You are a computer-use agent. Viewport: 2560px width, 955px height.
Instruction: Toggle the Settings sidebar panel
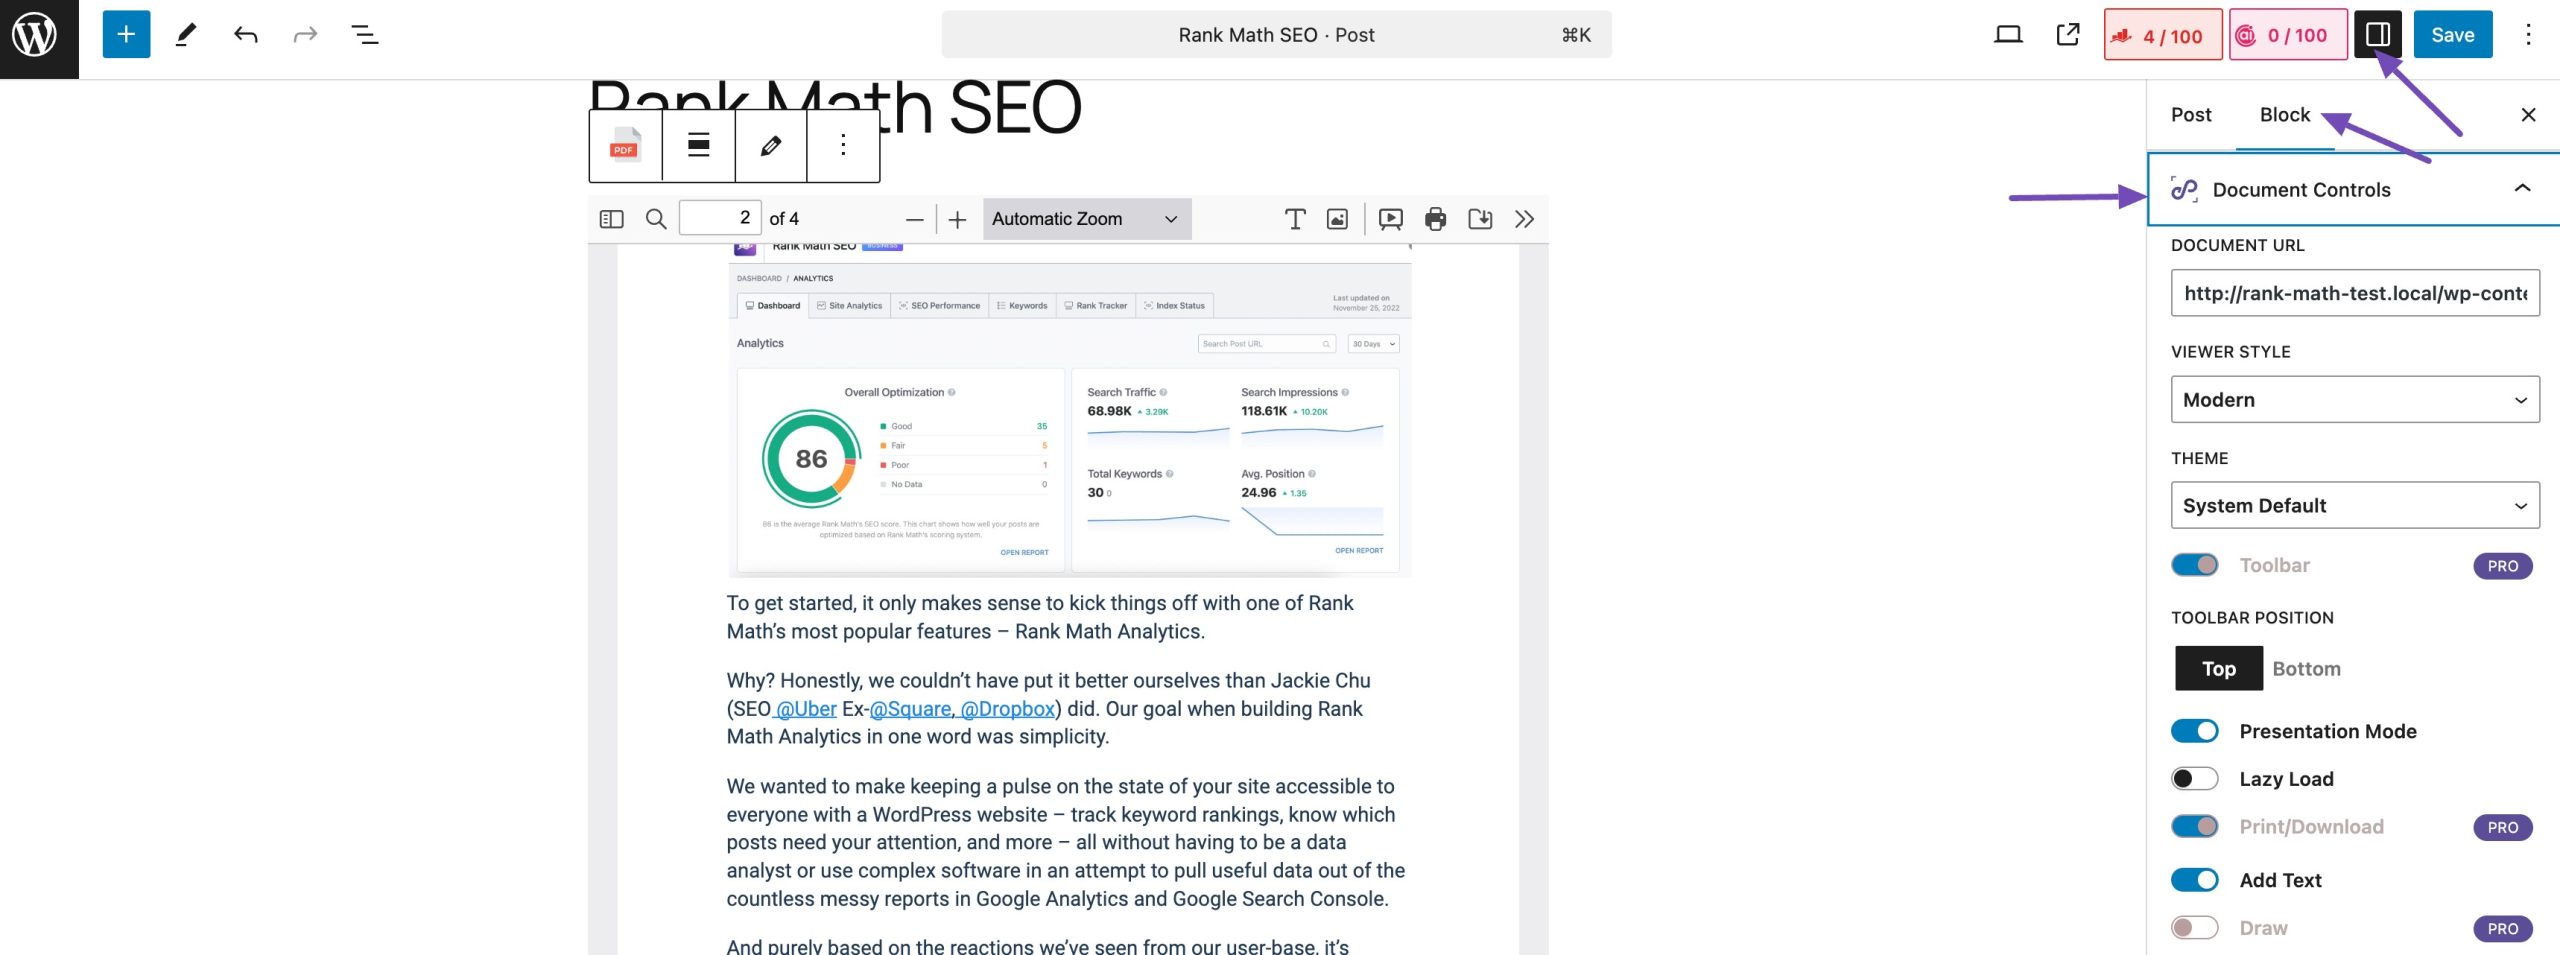pyautogui.click(x=2378, y=35)
